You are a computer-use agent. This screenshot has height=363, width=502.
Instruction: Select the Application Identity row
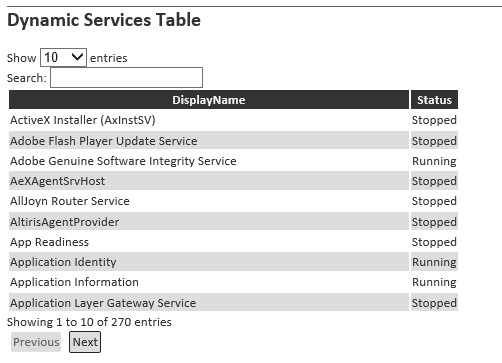tap(233, 262)
